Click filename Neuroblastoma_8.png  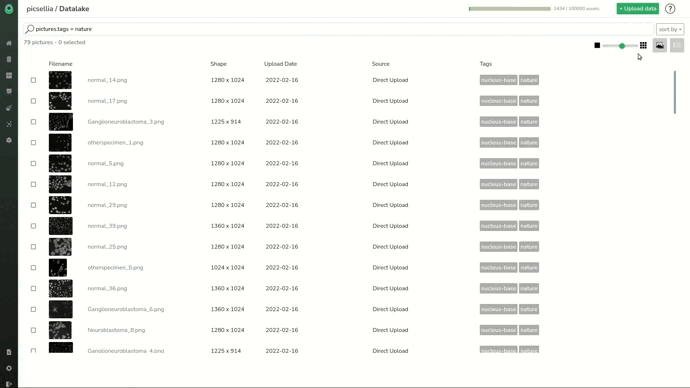116,330
